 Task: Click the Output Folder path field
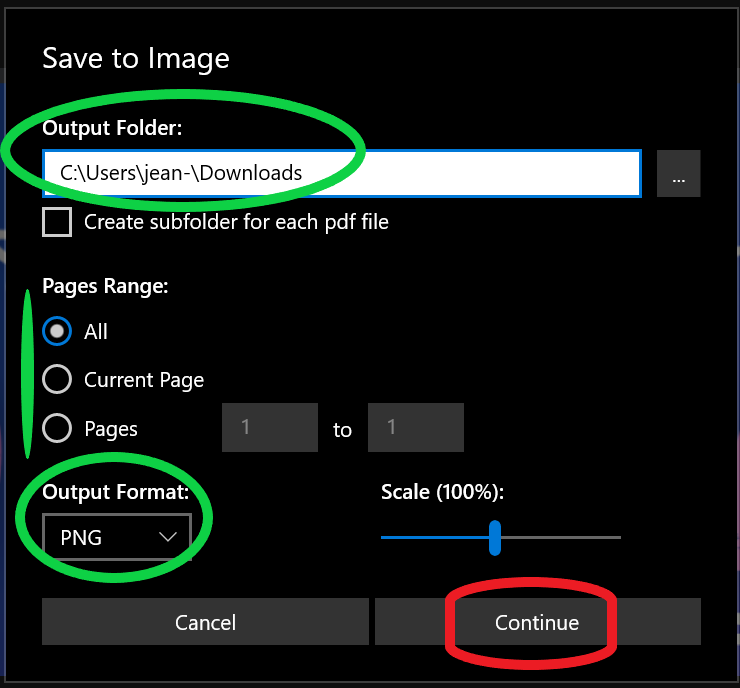point(340,174)
